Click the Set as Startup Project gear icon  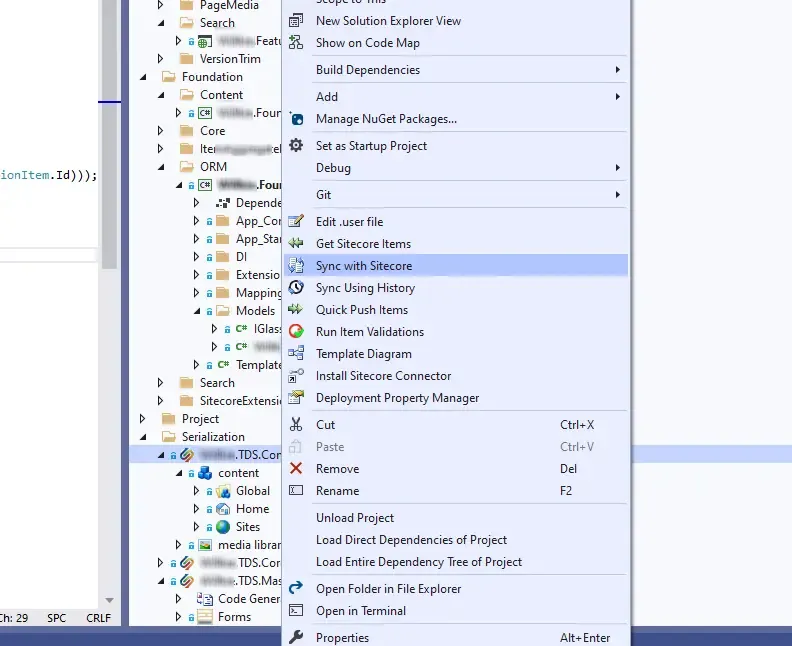(296, 145)
